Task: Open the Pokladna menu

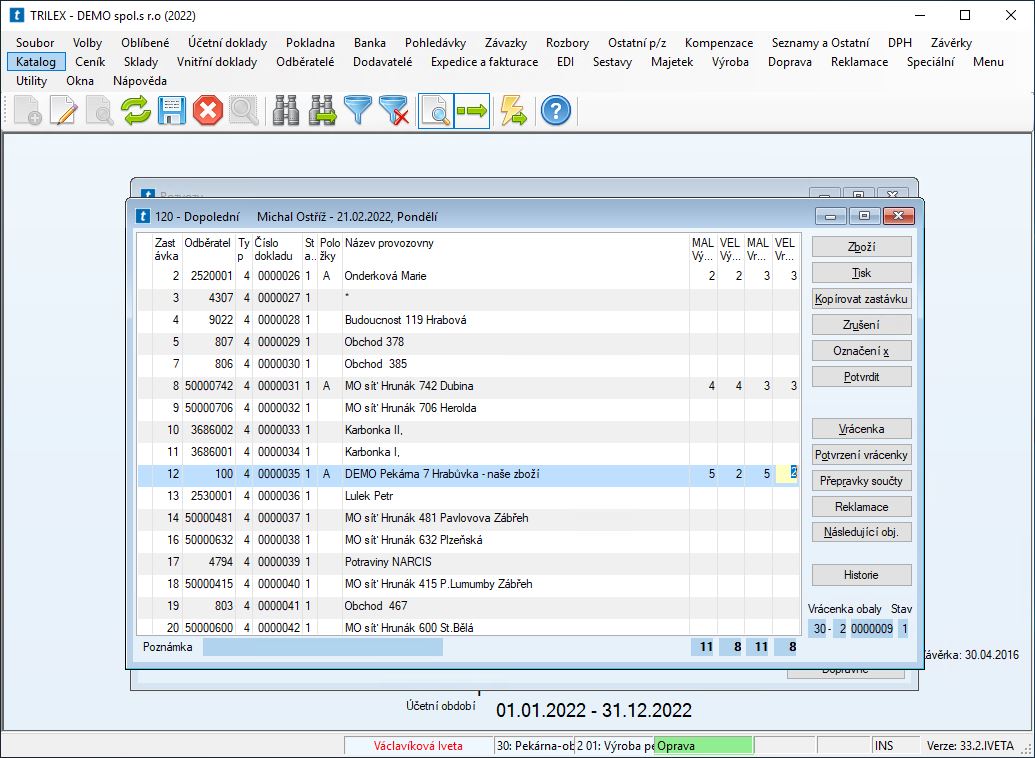Action: pos(310,43)
